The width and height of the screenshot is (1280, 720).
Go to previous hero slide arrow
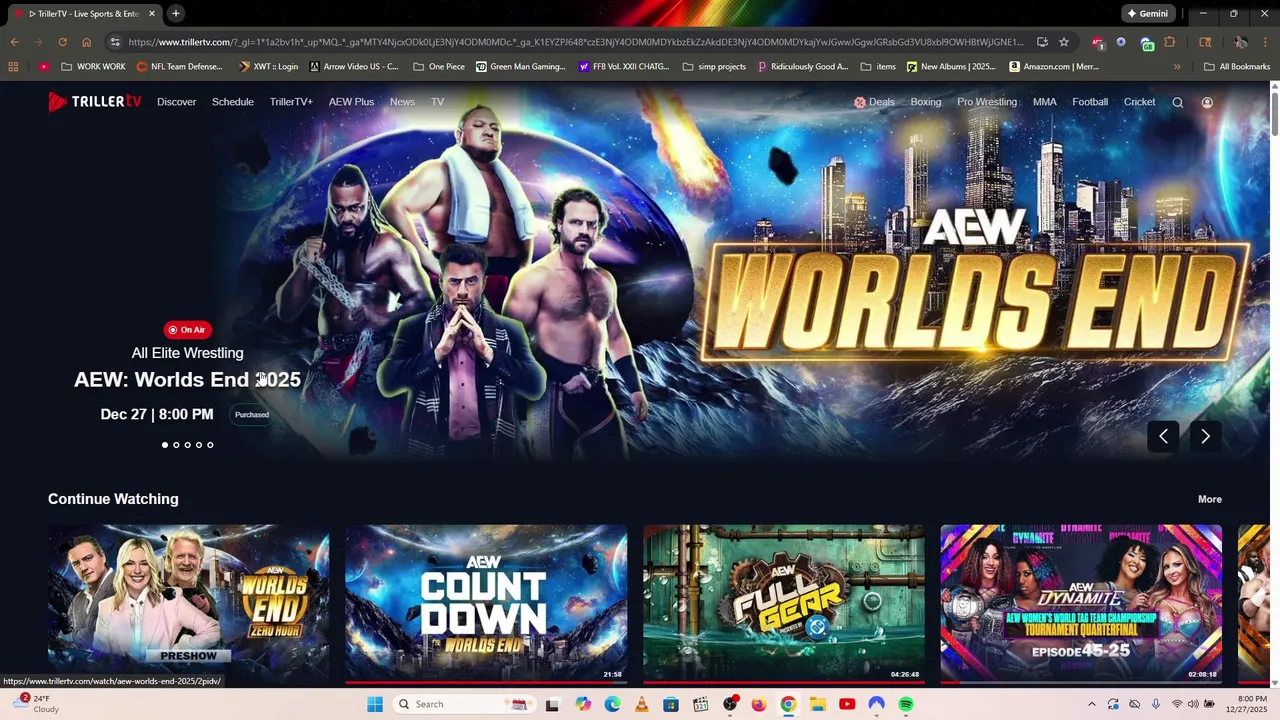tap(1163, 436)
